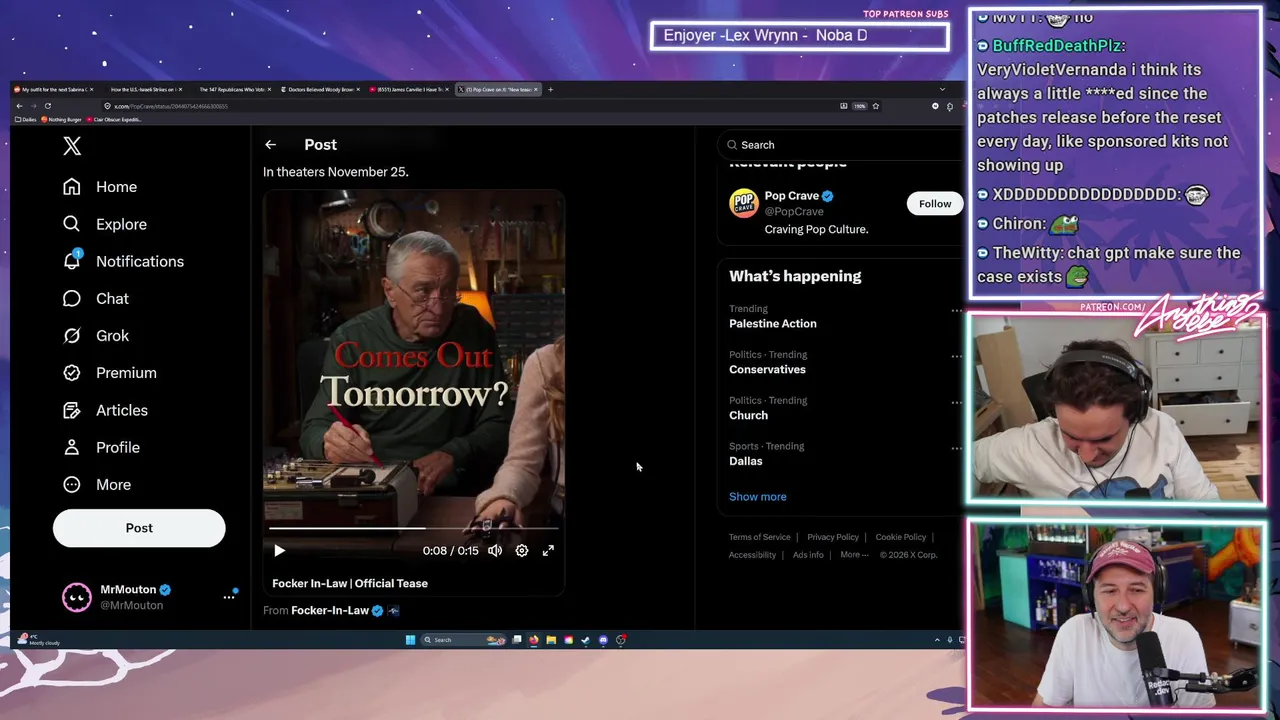Open the Conservatives trend
Viewport: 1280px width, 720px height.
(x=767, y=370)
